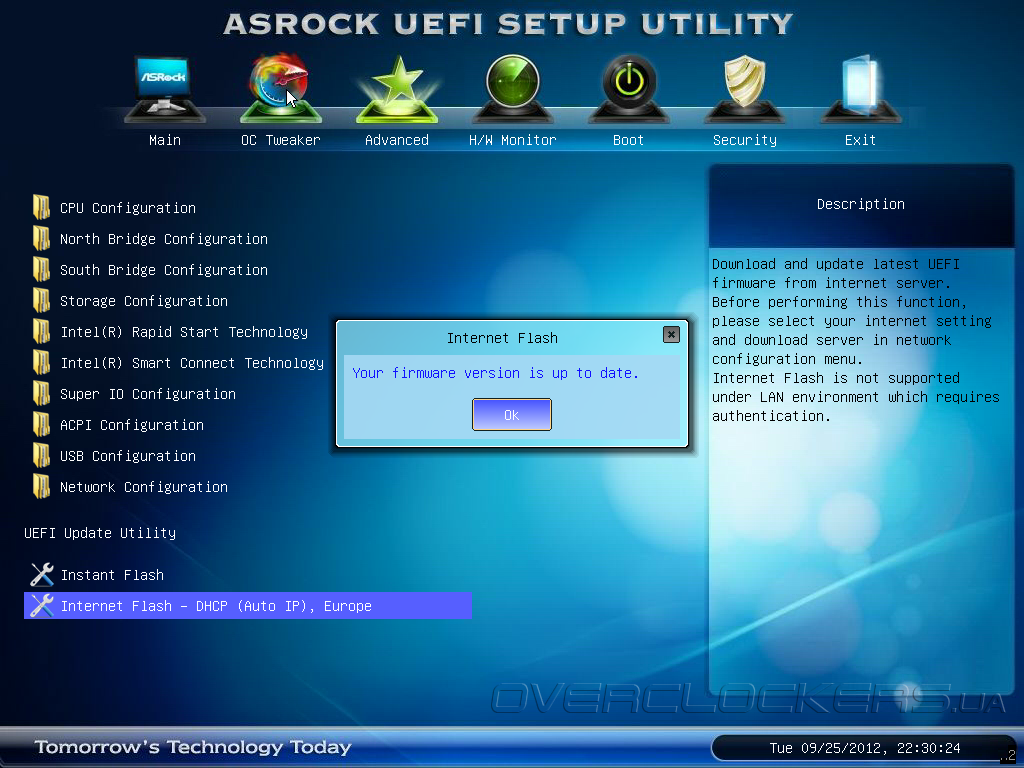Open North Bridge Configuration submenu
The height and width of the screenshot is (768, 1024).
click(x=164, y=239)
